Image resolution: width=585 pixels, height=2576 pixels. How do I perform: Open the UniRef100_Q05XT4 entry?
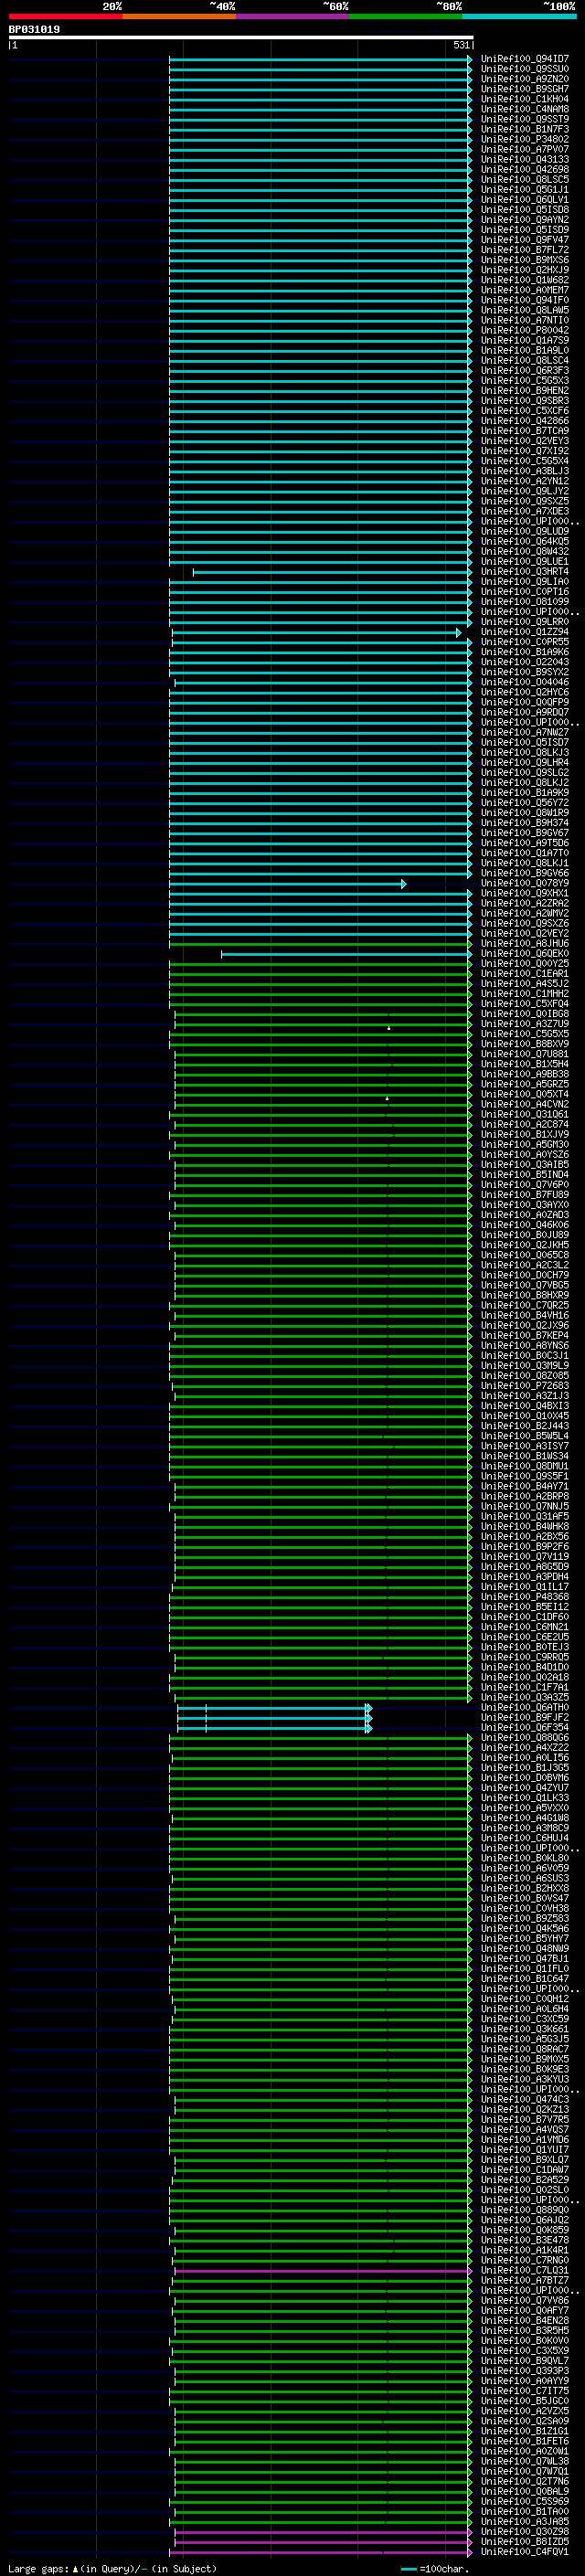tap(524, 1094)
